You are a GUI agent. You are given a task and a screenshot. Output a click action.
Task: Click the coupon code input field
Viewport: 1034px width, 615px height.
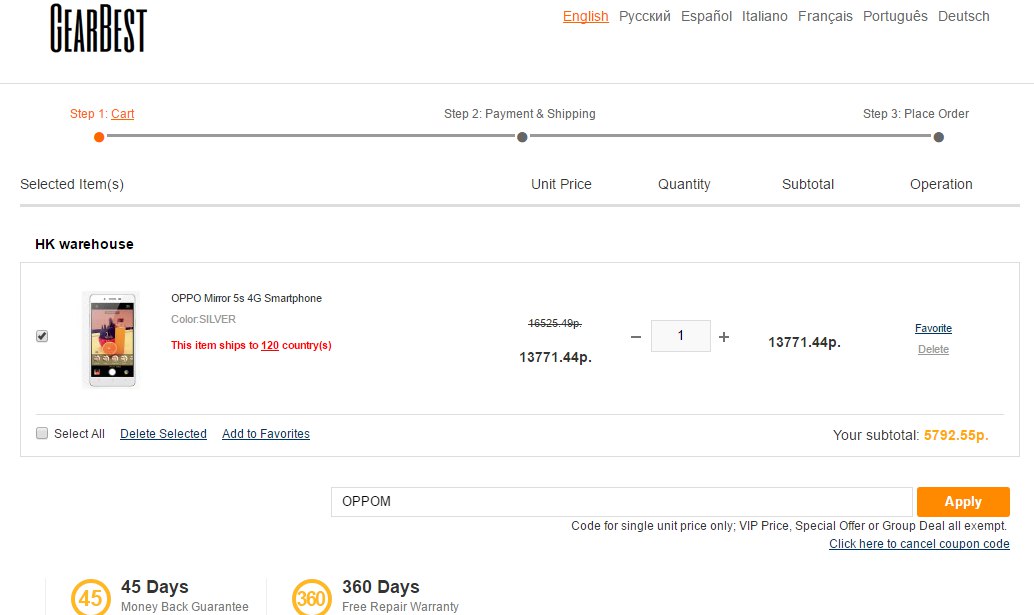pyautogui.click(x=621, y=502)
